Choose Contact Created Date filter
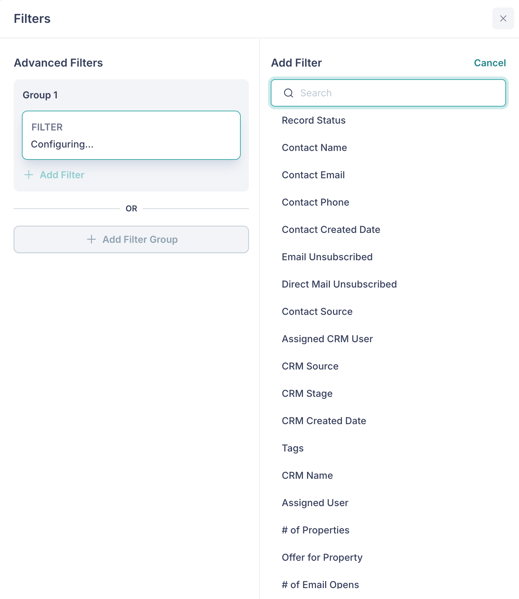Viewport: 519px width, 599px height. (331, 230)
